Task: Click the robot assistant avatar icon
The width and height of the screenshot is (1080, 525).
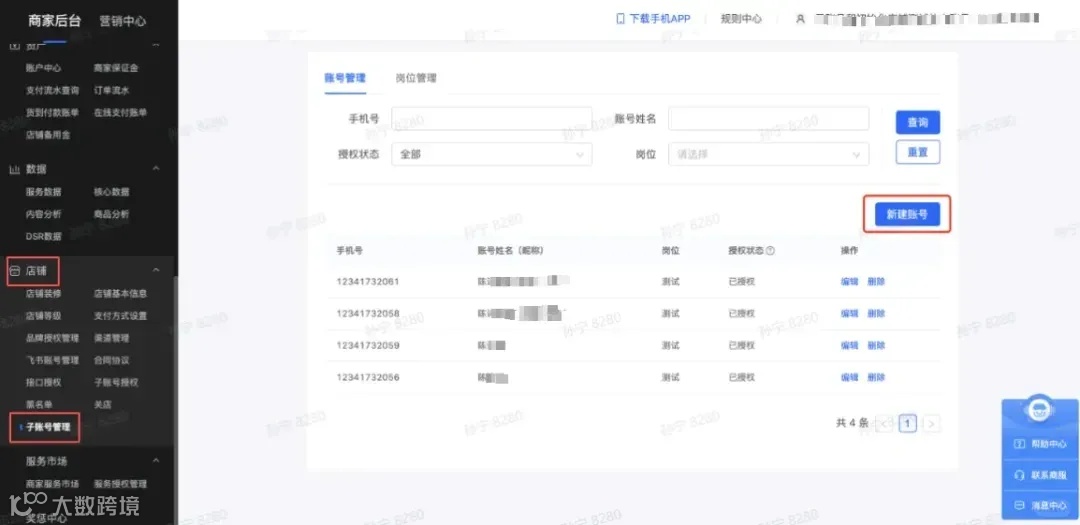Action: pos(1039,409)
